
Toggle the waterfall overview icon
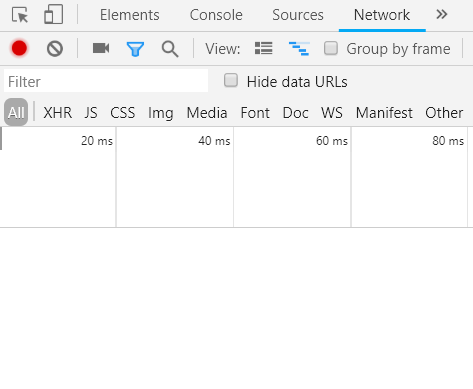[299, 49]
